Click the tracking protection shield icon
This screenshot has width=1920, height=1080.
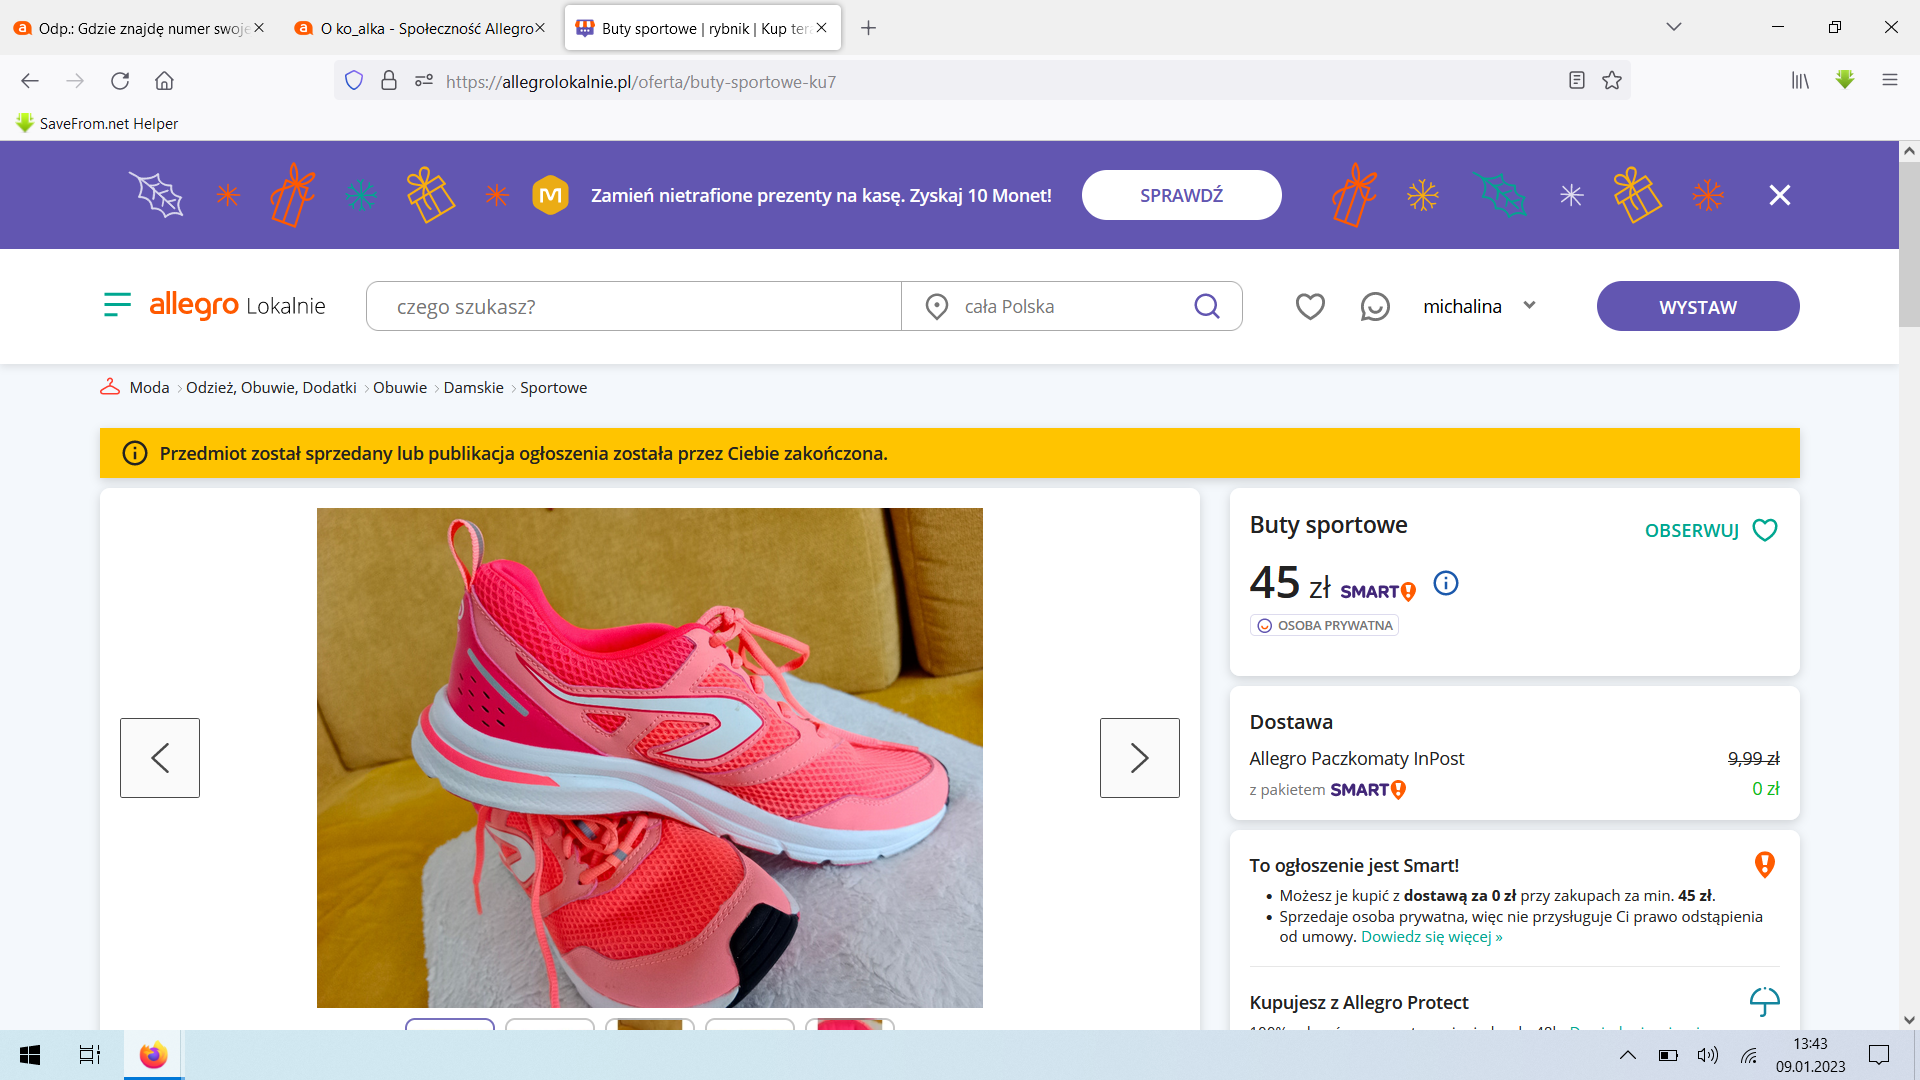[x=354, y=81]
